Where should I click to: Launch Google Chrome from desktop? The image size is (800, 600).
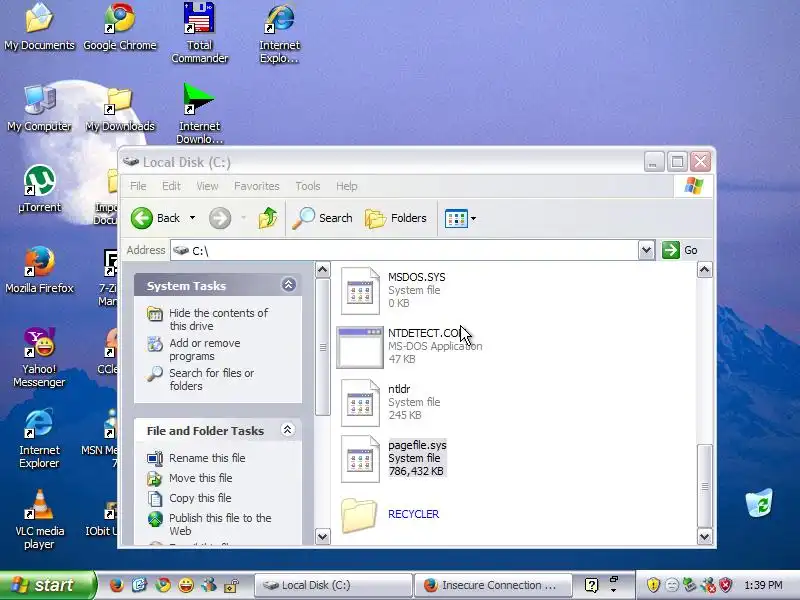coord(120,27)
